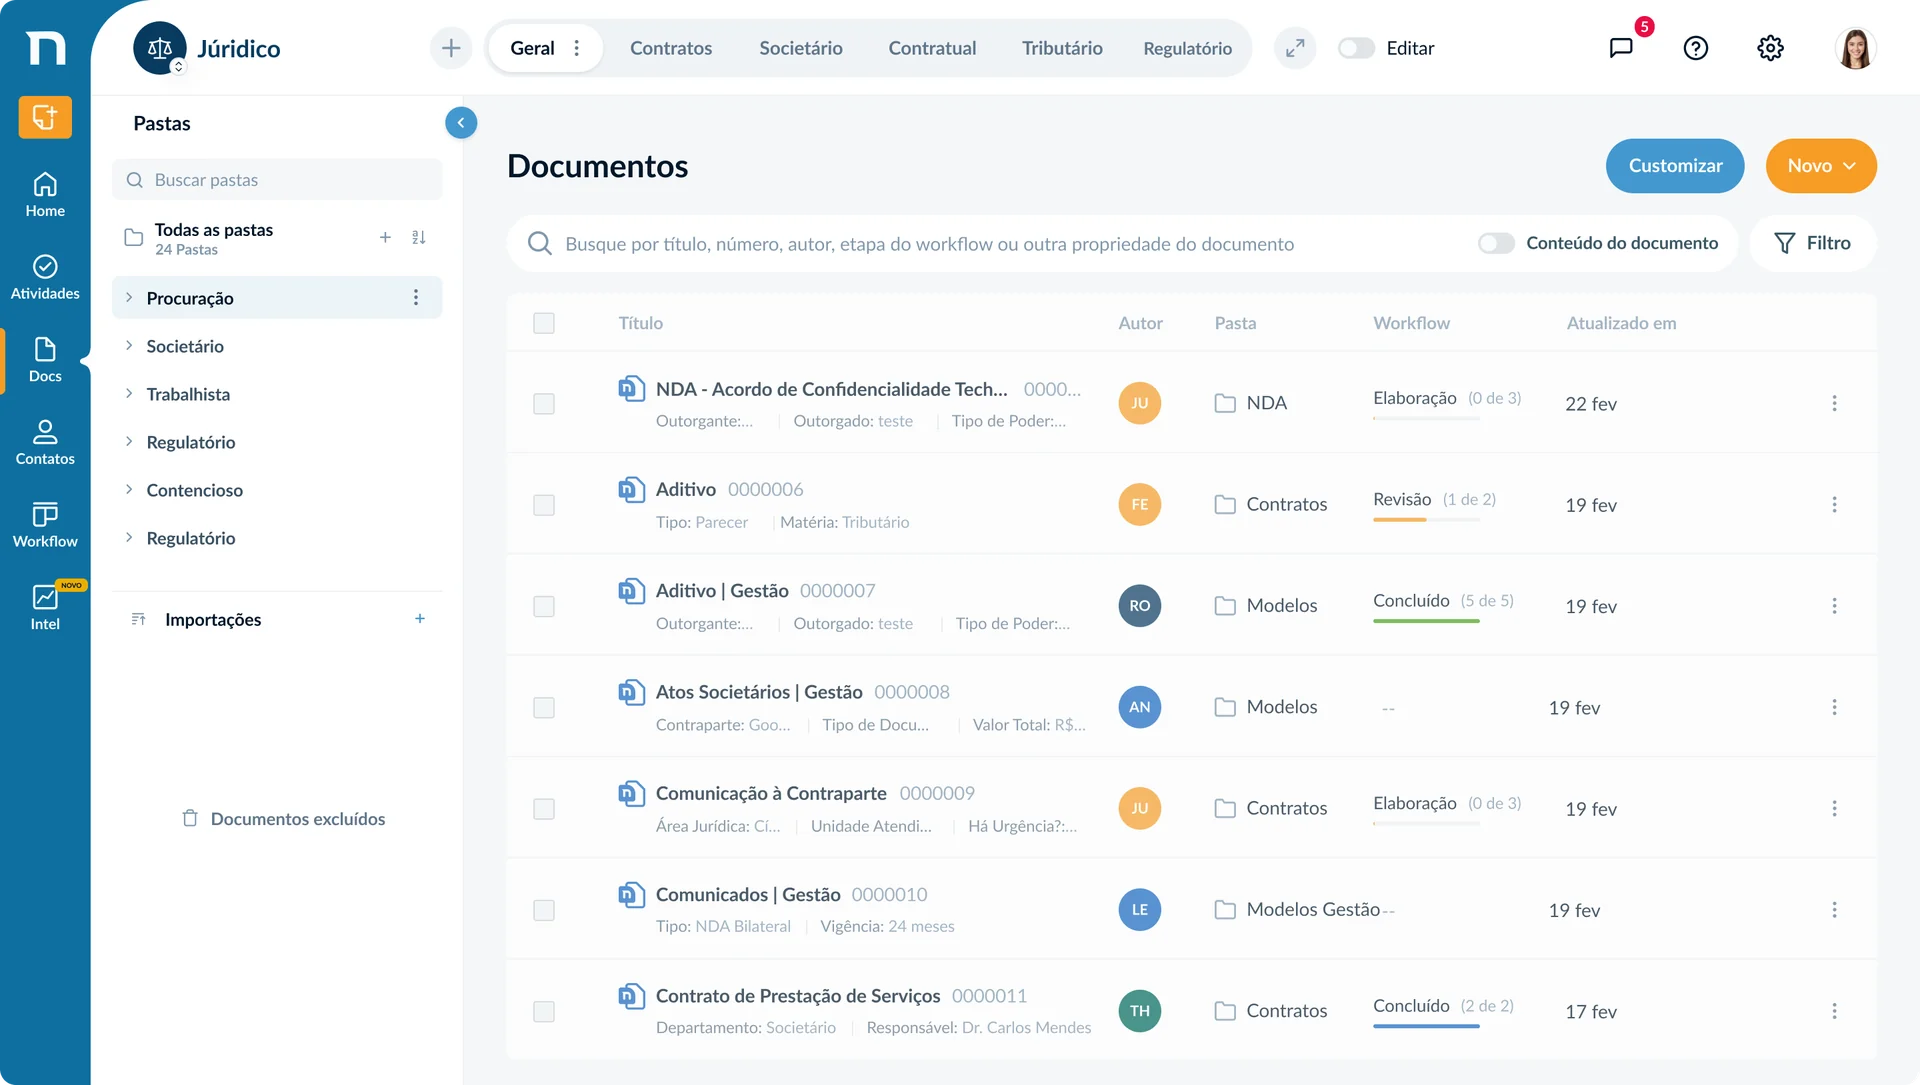This screenshot has width=1920, height=1085.
Task: Enable Conteúdo do documento toggle
Action: 1497,243
